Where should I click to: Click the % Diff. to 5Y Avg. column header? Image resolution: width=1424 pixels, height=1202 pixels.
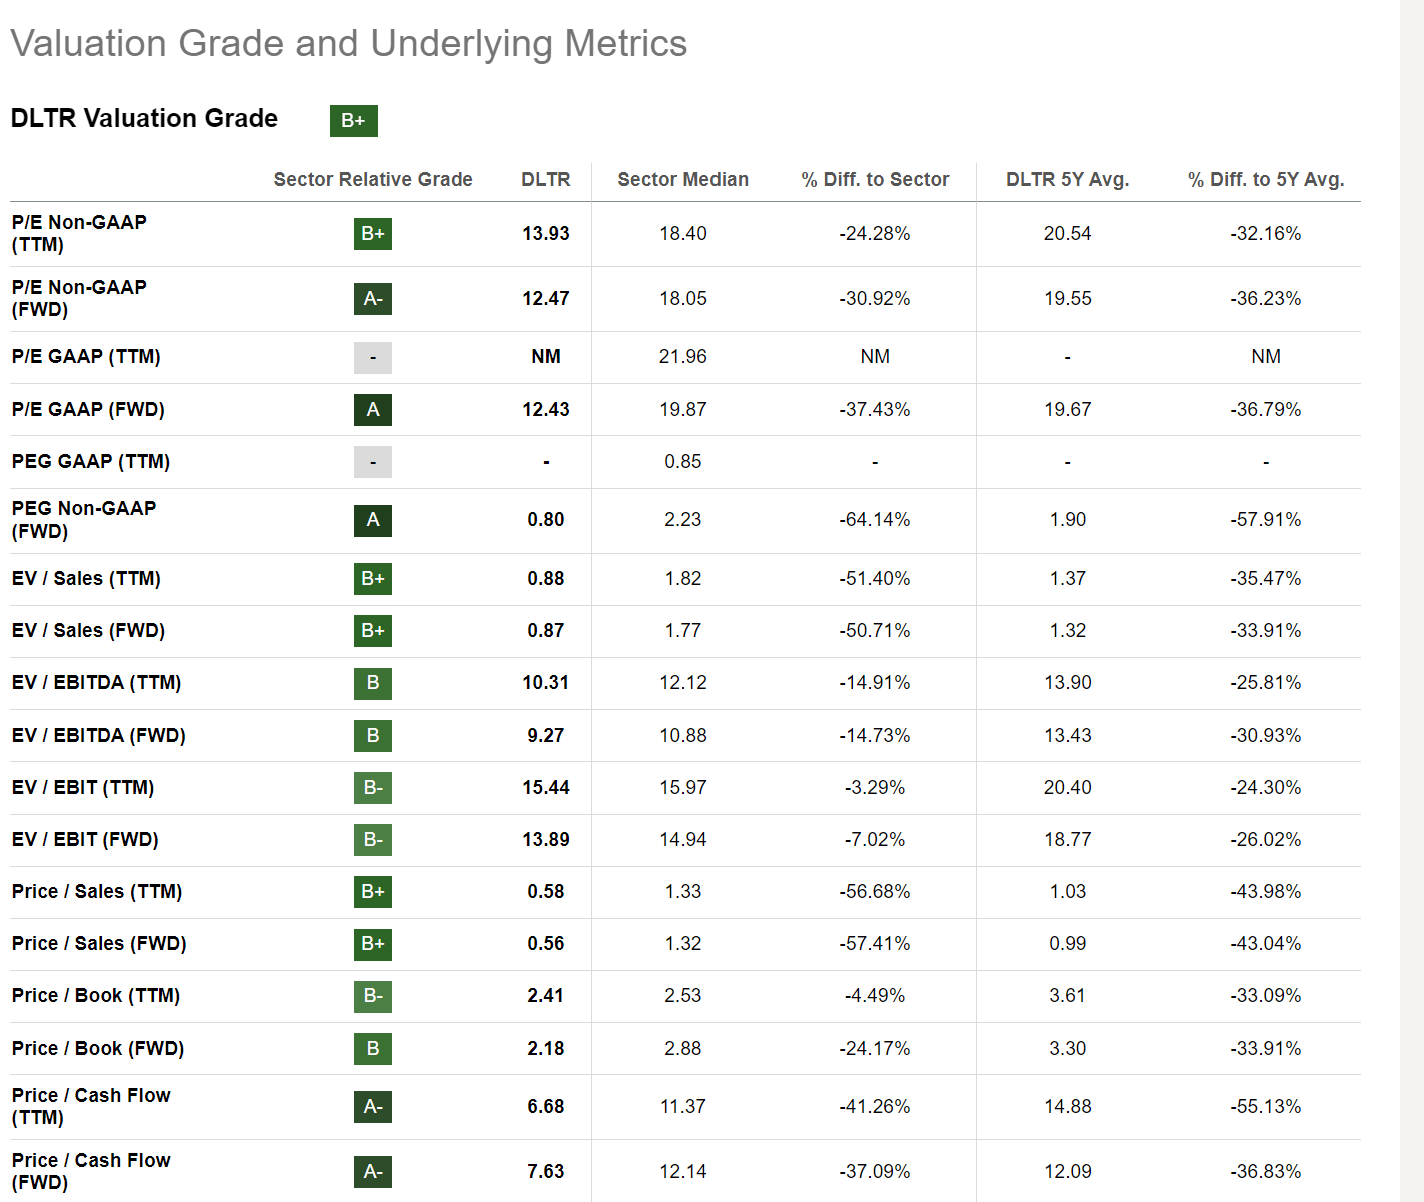click(1266, 180)
